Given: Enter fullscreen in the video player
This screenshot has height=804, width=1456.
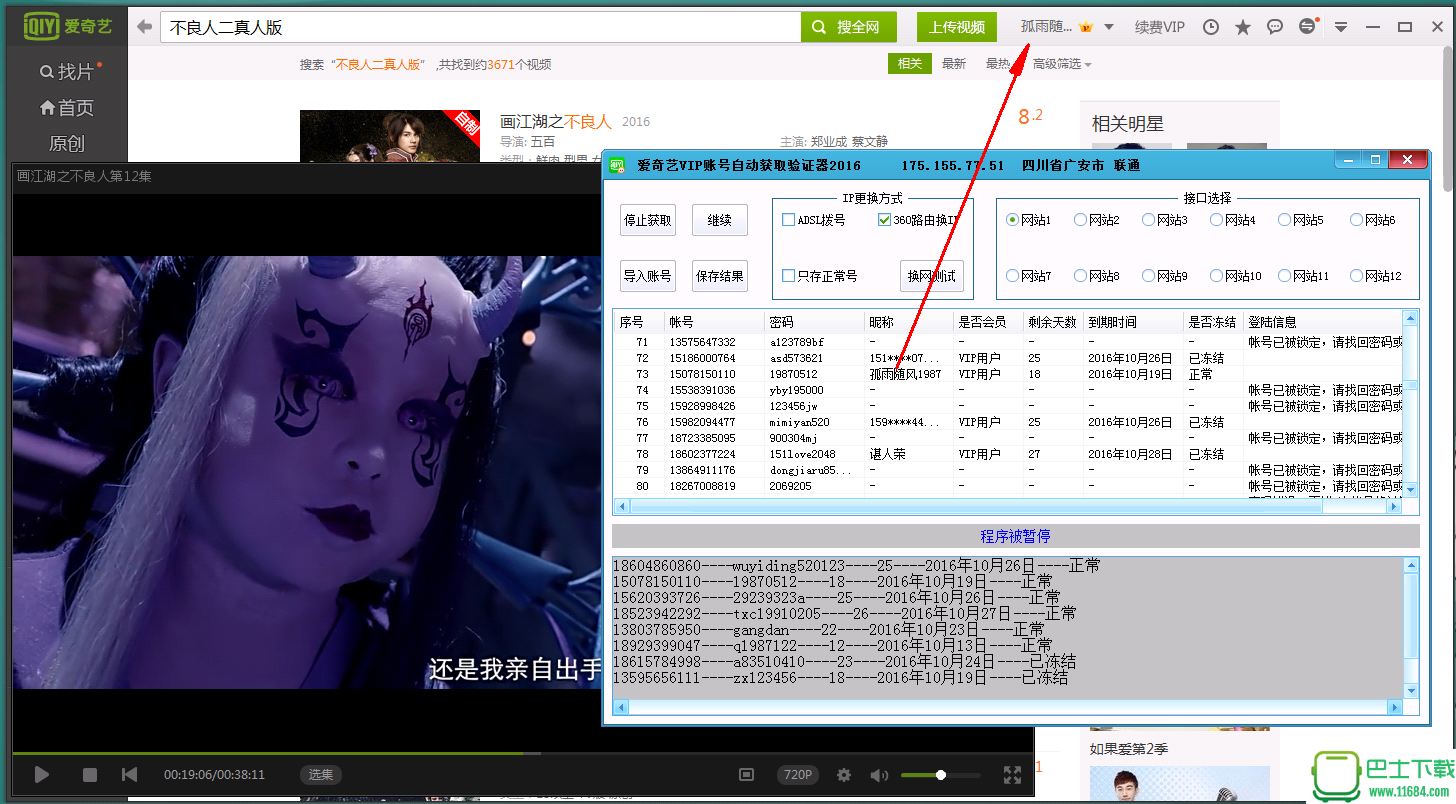Looking at the screenshot, I should [1012, 774].
